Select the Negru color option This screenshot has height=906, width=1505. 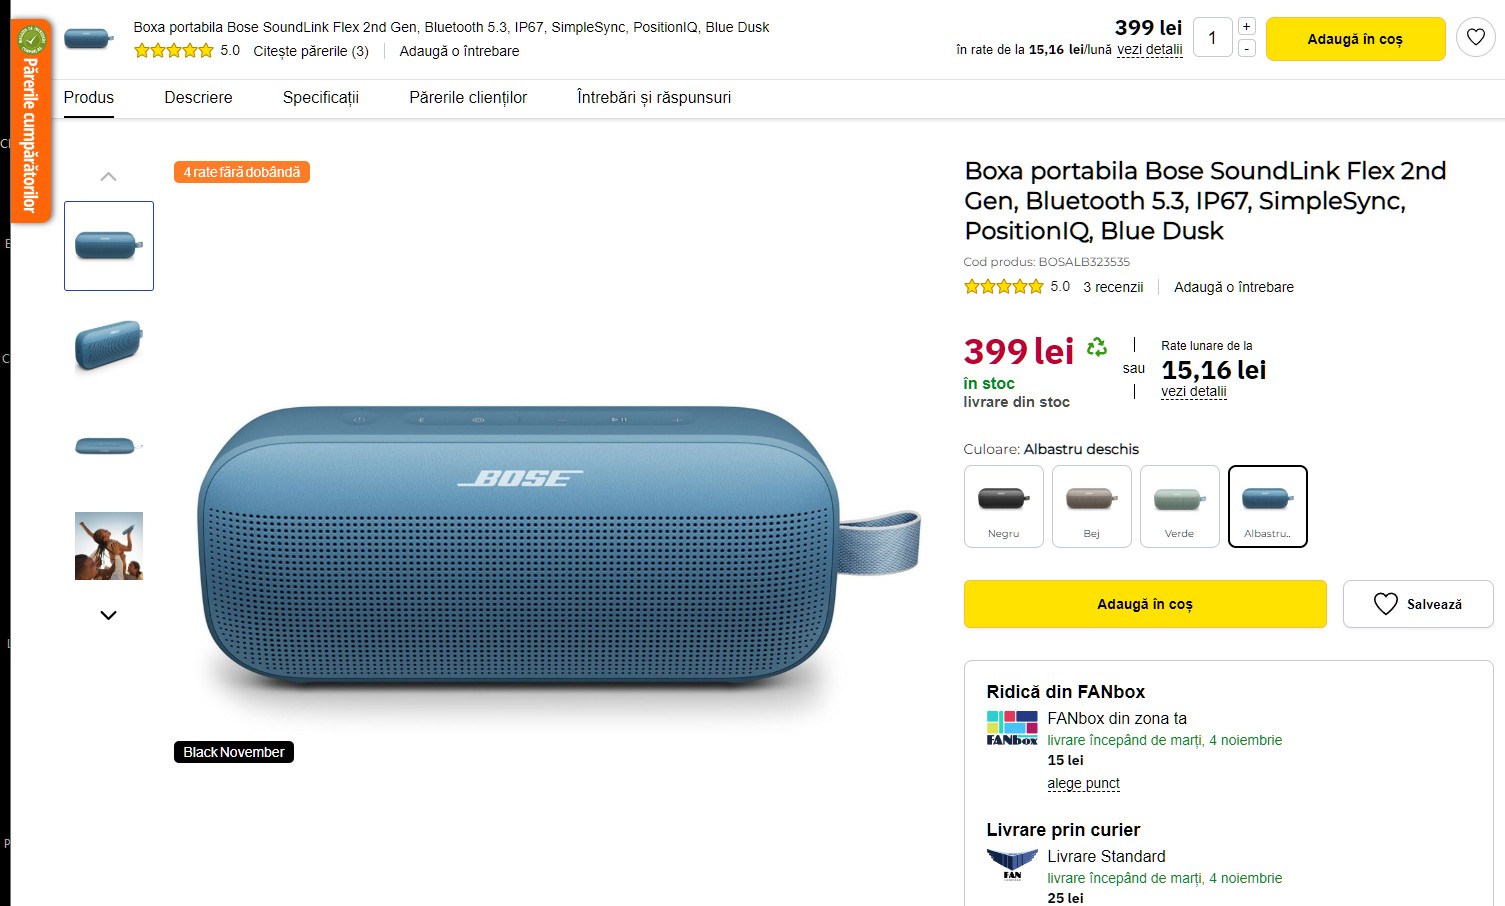tap(1003, 506)
